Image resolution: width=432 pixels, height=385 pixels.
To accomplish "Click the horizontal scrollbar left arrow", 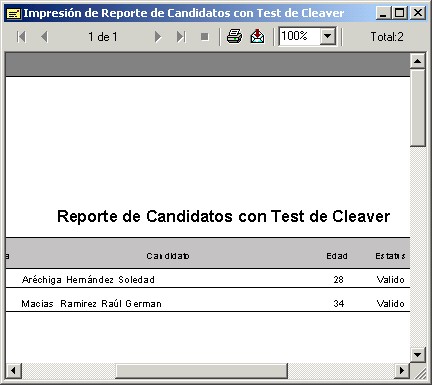I will [x=14, y=370].
